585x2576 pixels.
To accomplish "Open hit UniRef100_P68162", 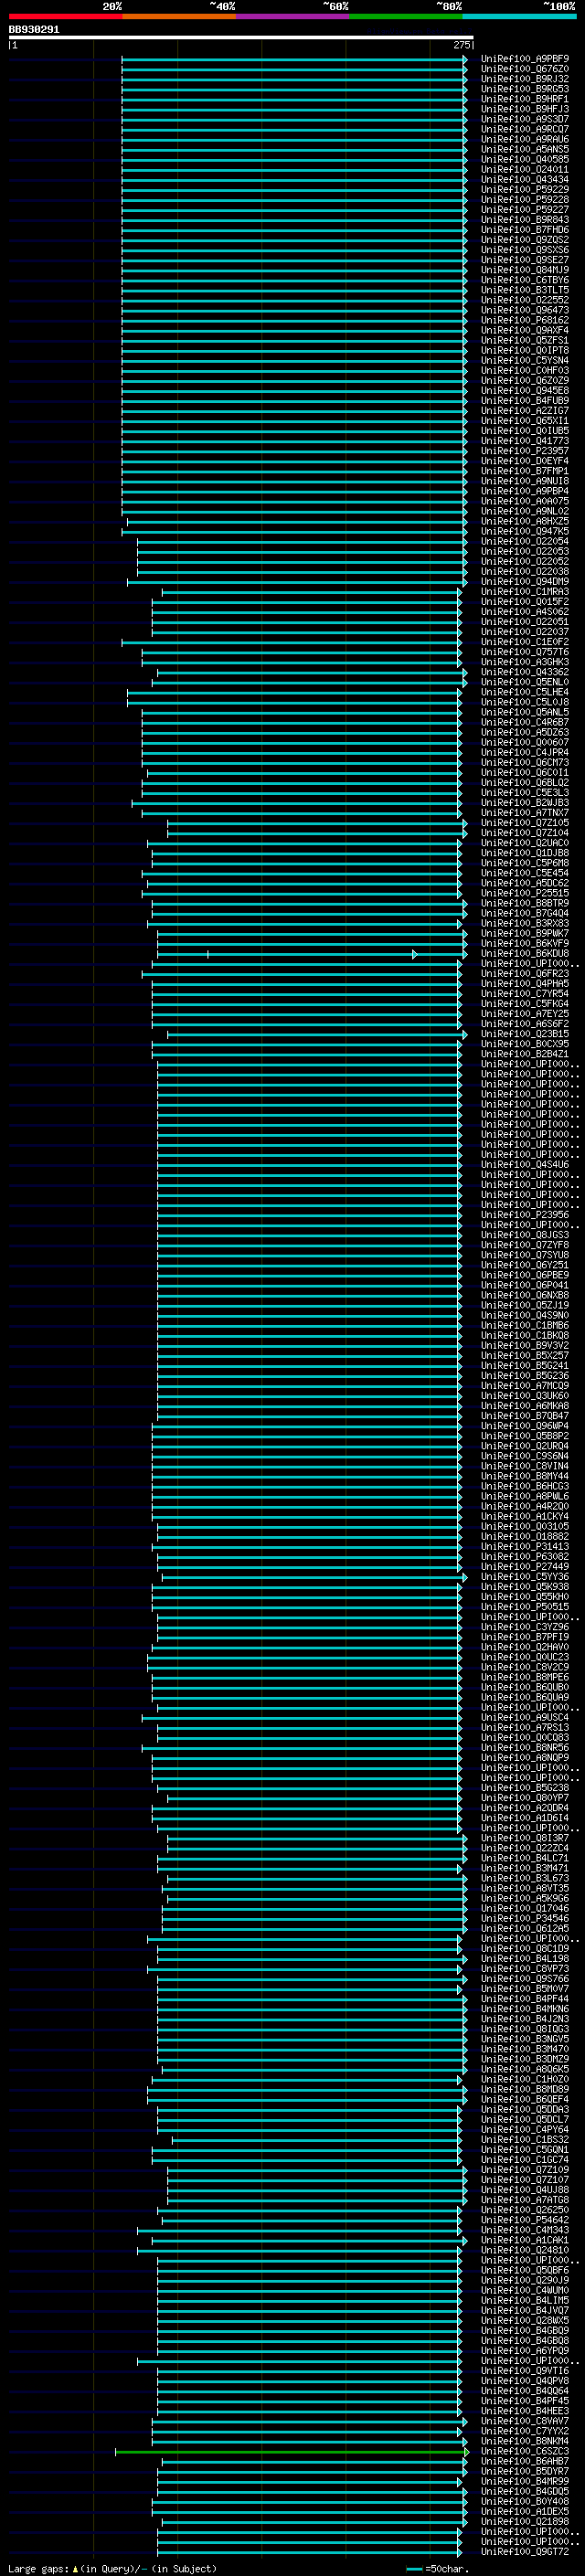I will 524,320.
